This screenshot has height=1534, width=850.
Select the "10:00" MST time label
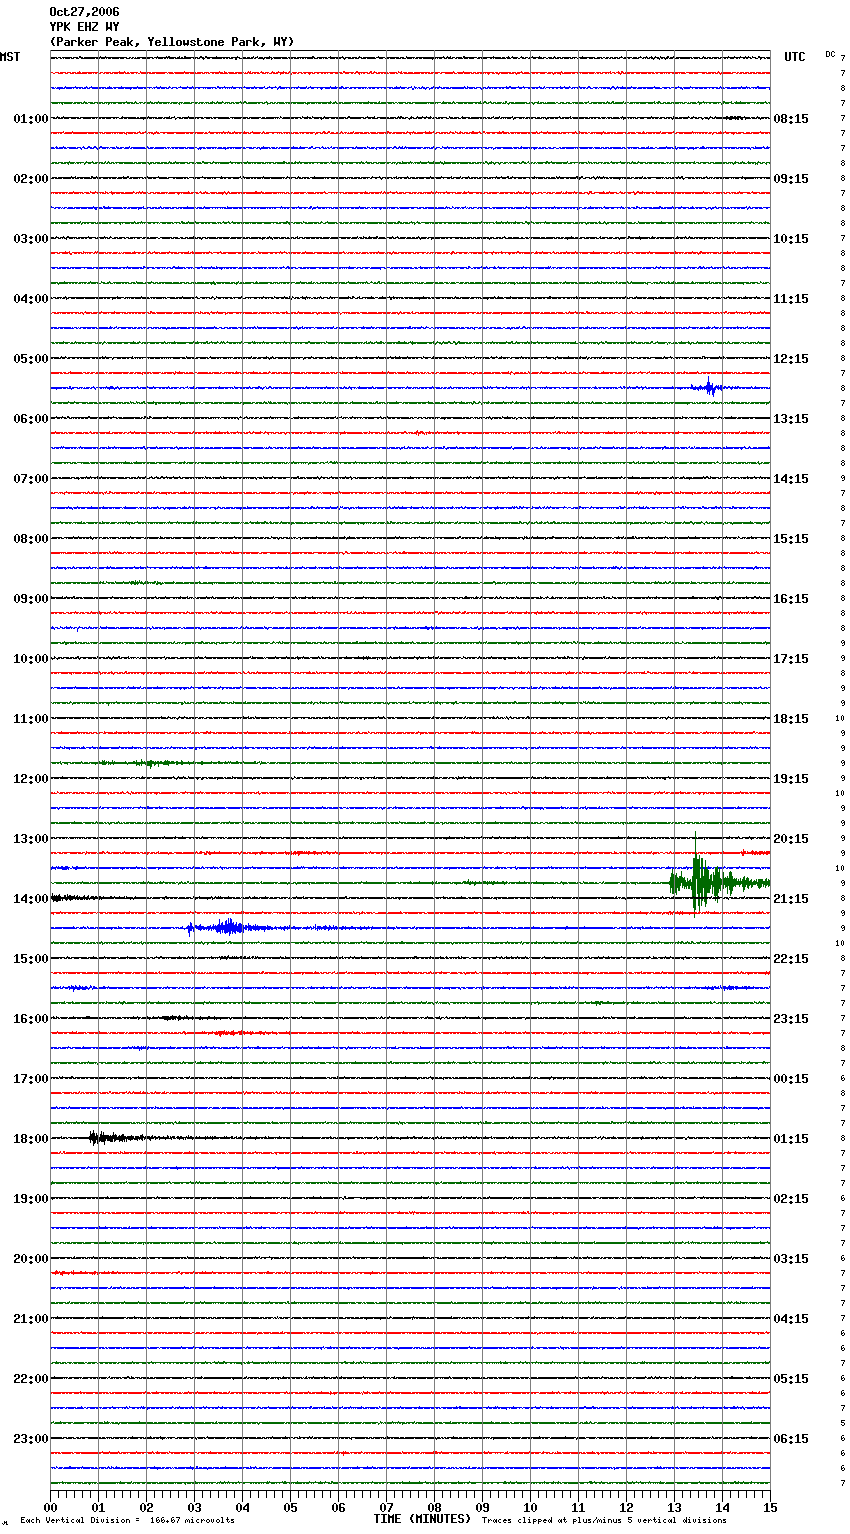31,659
